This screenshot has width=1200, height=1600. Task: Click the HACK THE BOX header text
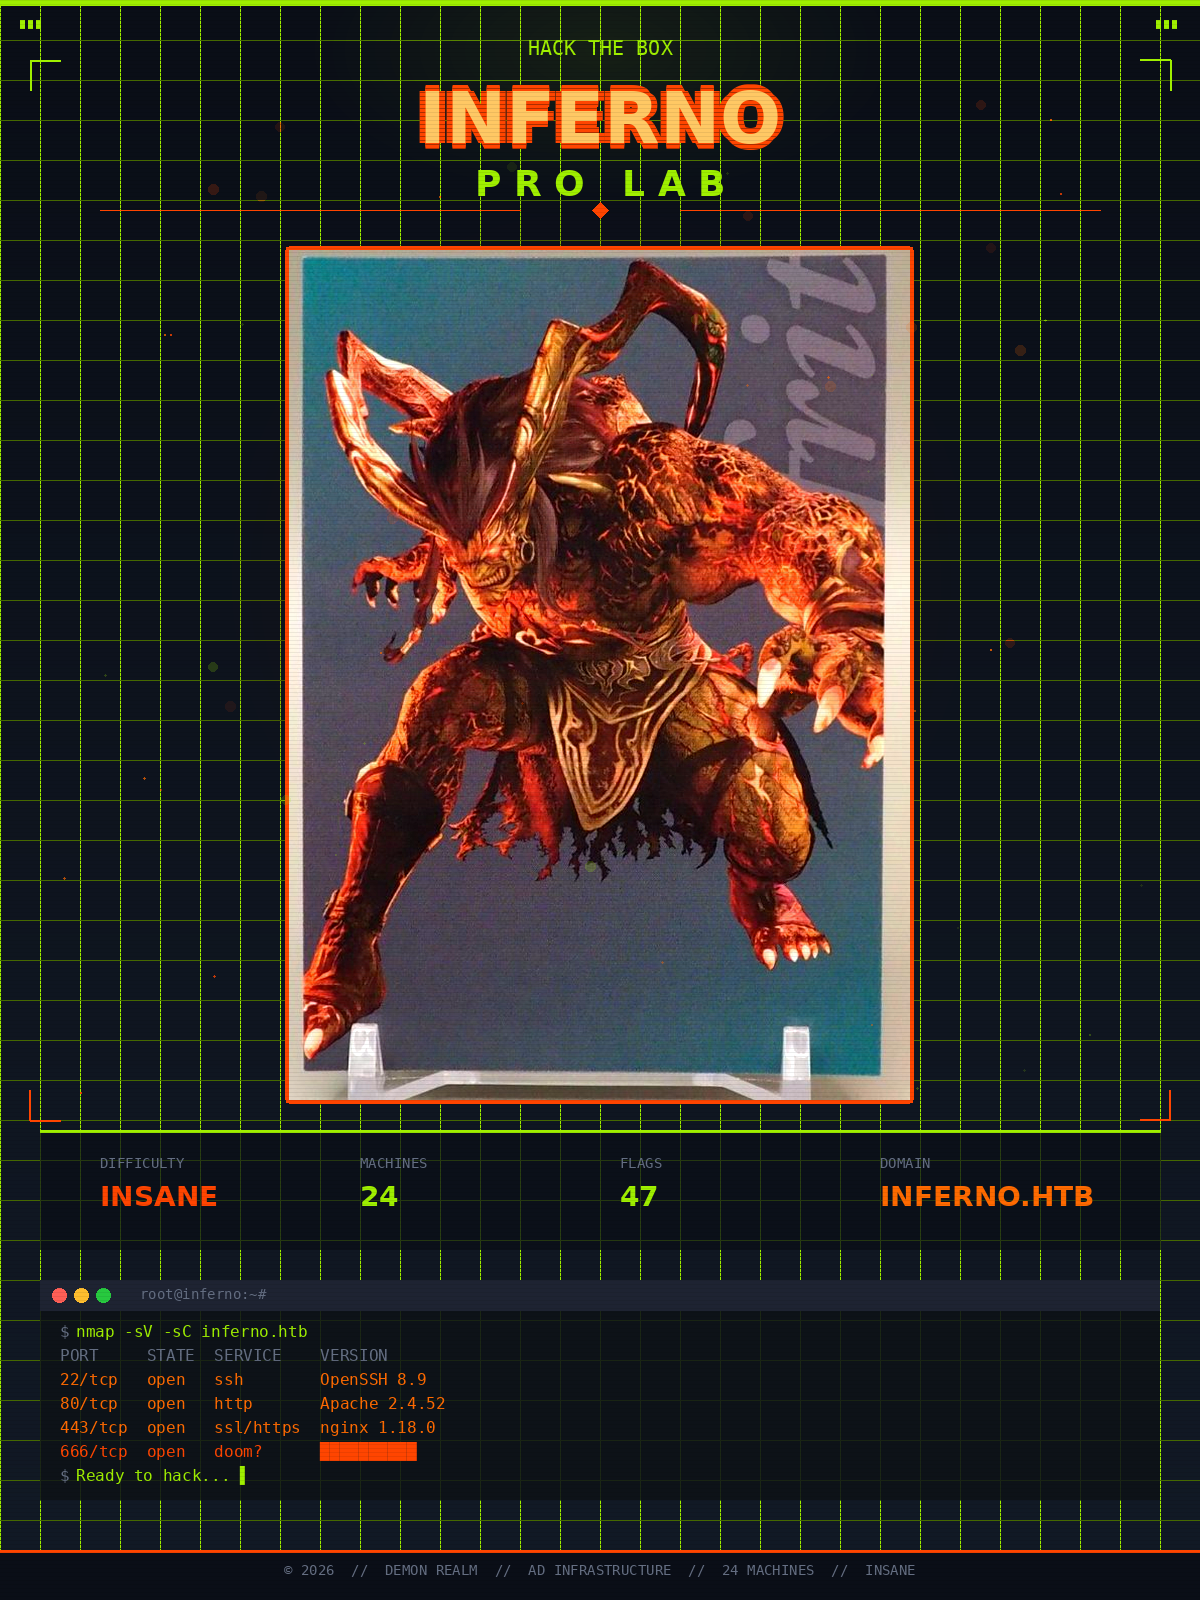pos(600,48)
